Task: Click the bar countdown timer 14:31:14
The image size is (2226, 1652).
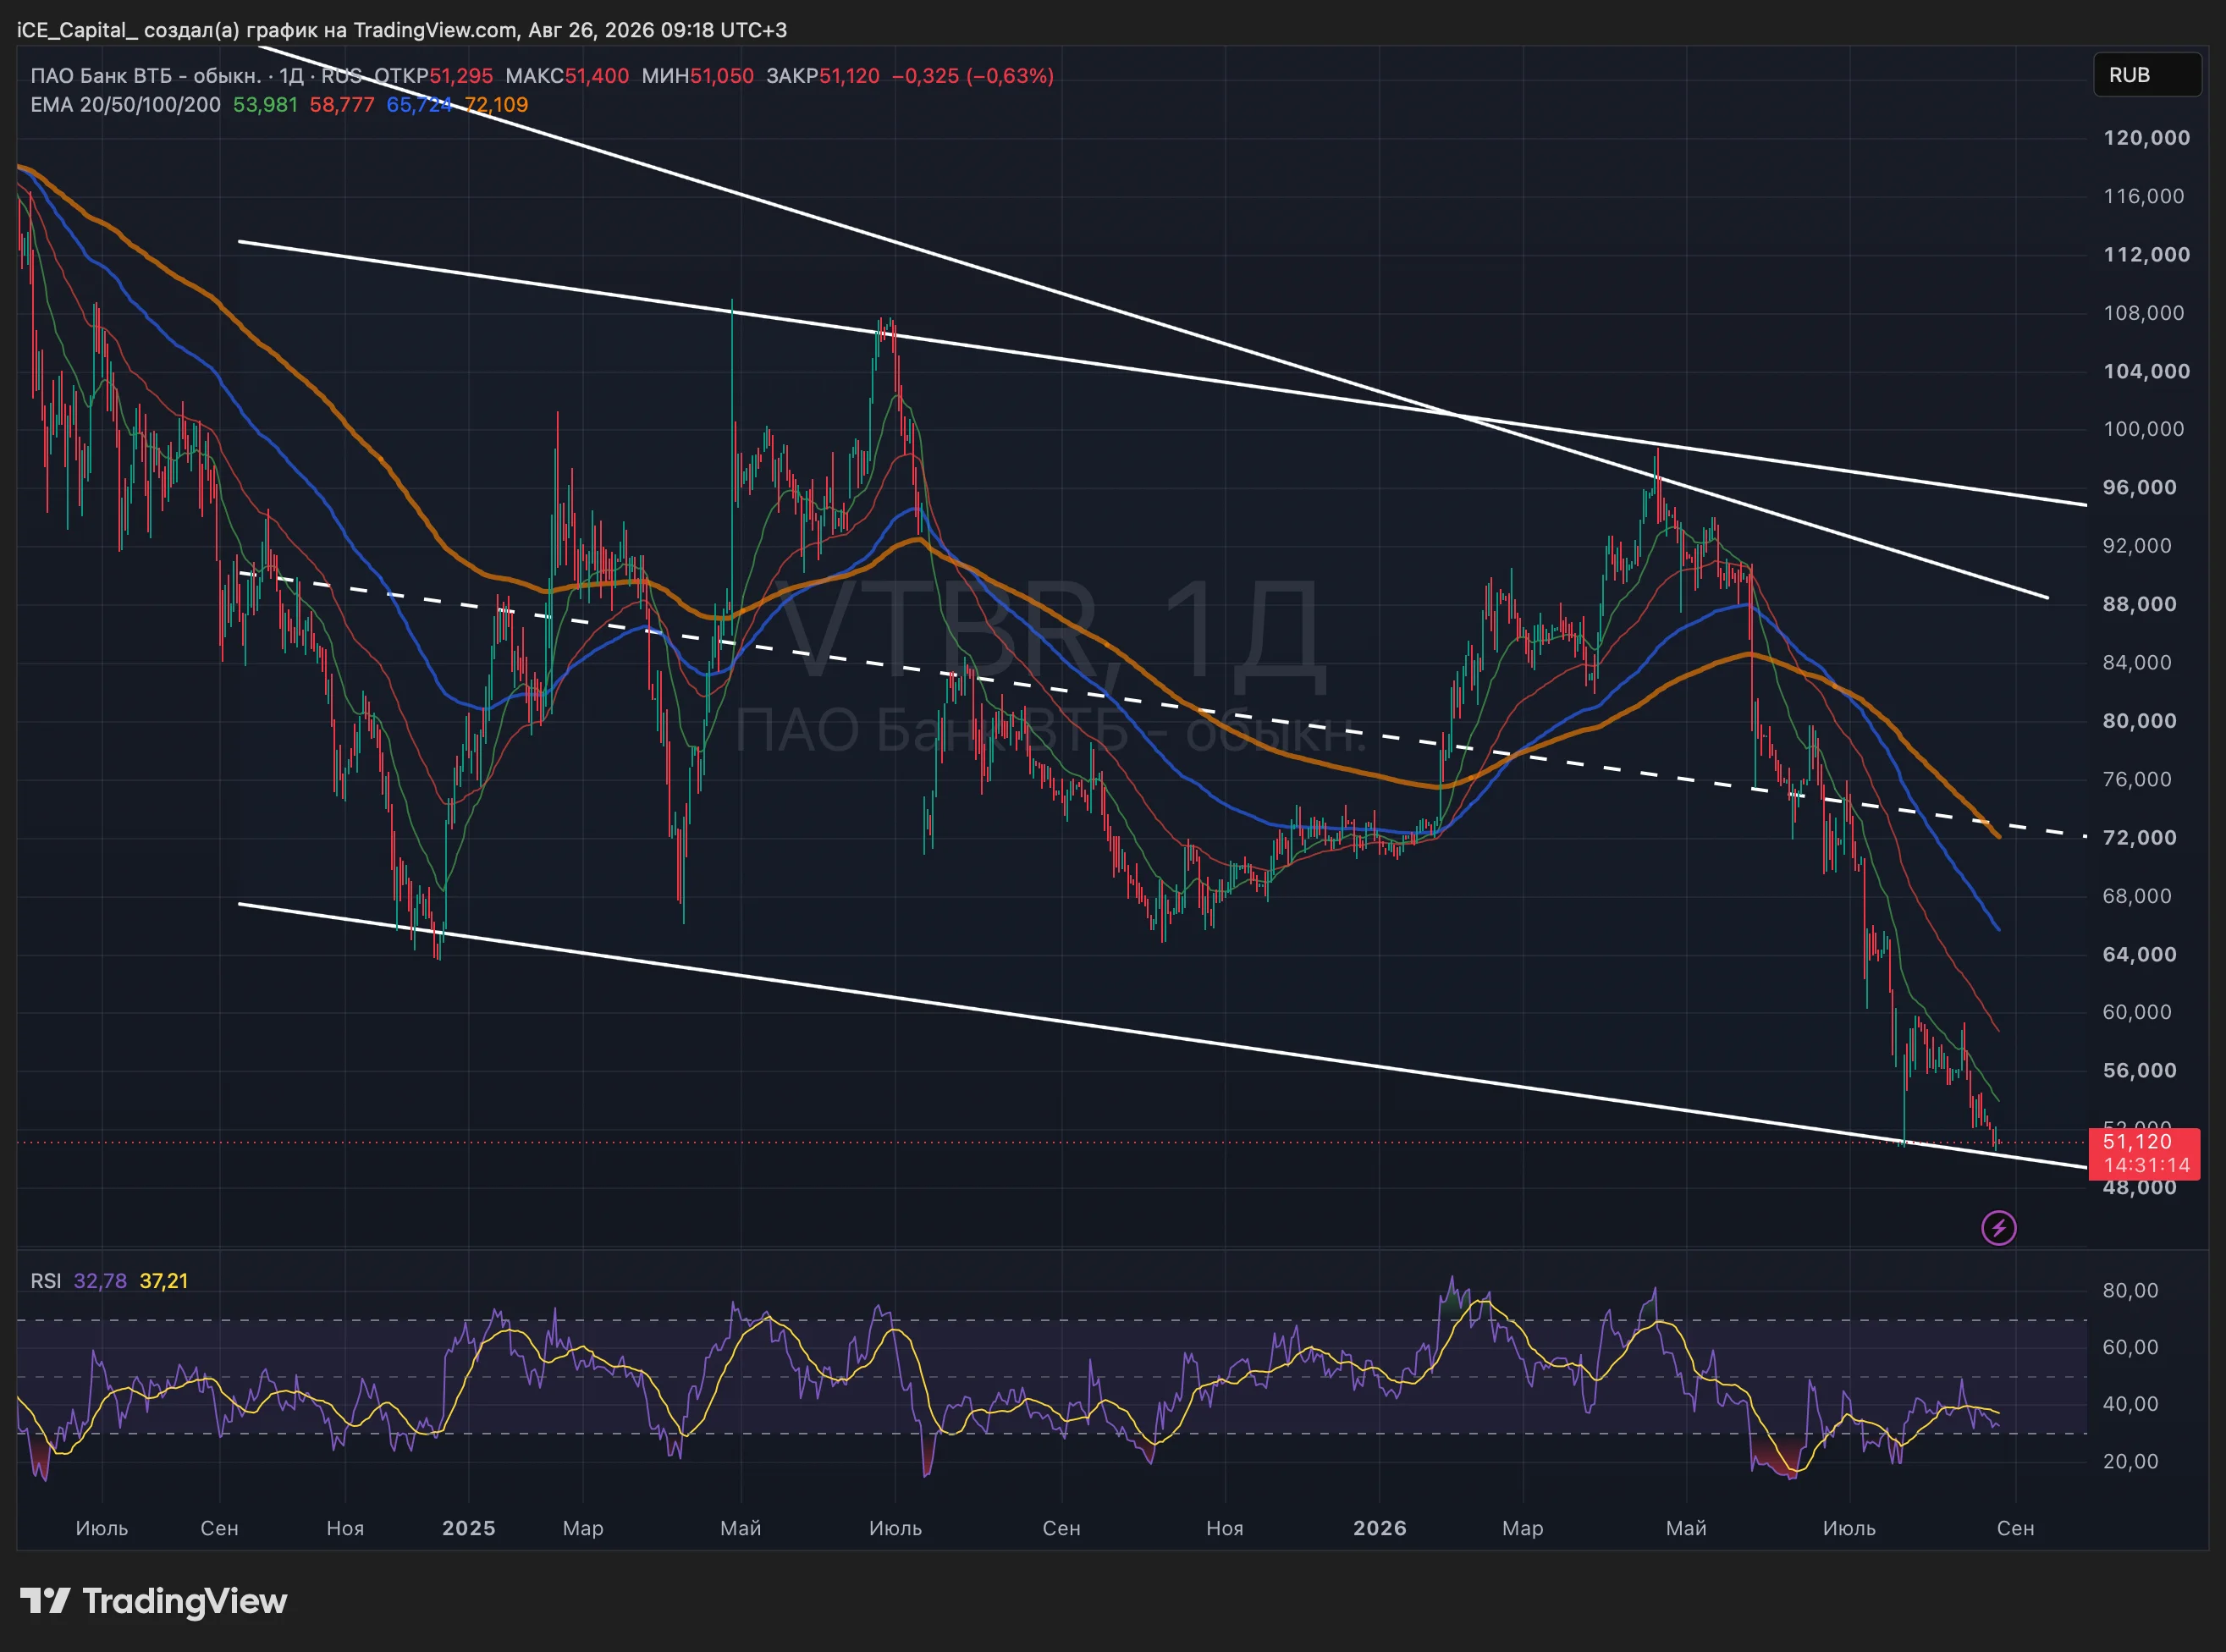Action: point(2146,1166)
